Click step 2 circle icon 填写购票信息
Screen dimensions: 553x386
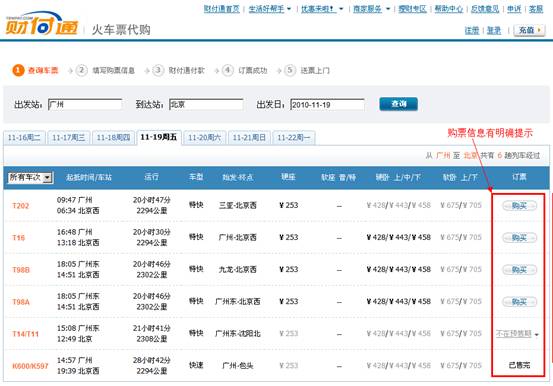[81, 70]
